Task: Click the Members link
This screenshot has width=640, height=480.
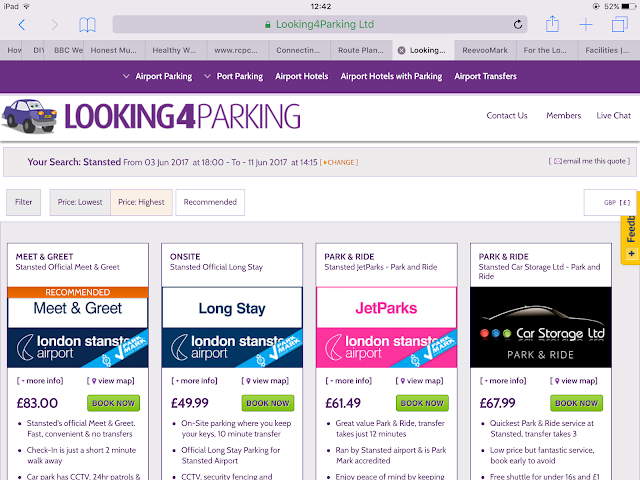Action: click(x=564, y=116)
